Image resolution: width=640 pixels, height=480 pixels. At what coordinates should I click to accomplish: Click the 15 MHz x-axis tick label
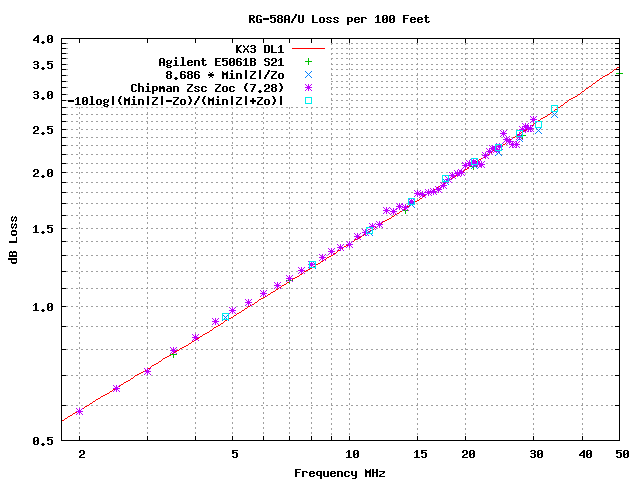pyautogui.click(x=420, y=454)
